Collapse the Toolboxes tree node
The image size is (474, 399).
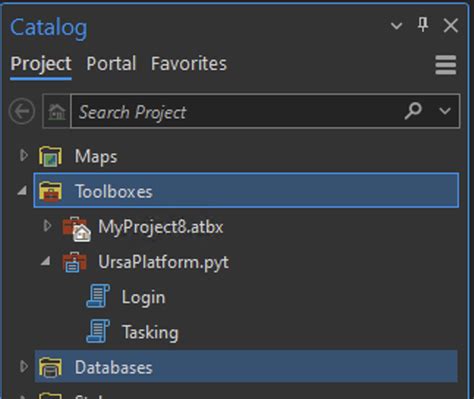(x=22, y=191)
